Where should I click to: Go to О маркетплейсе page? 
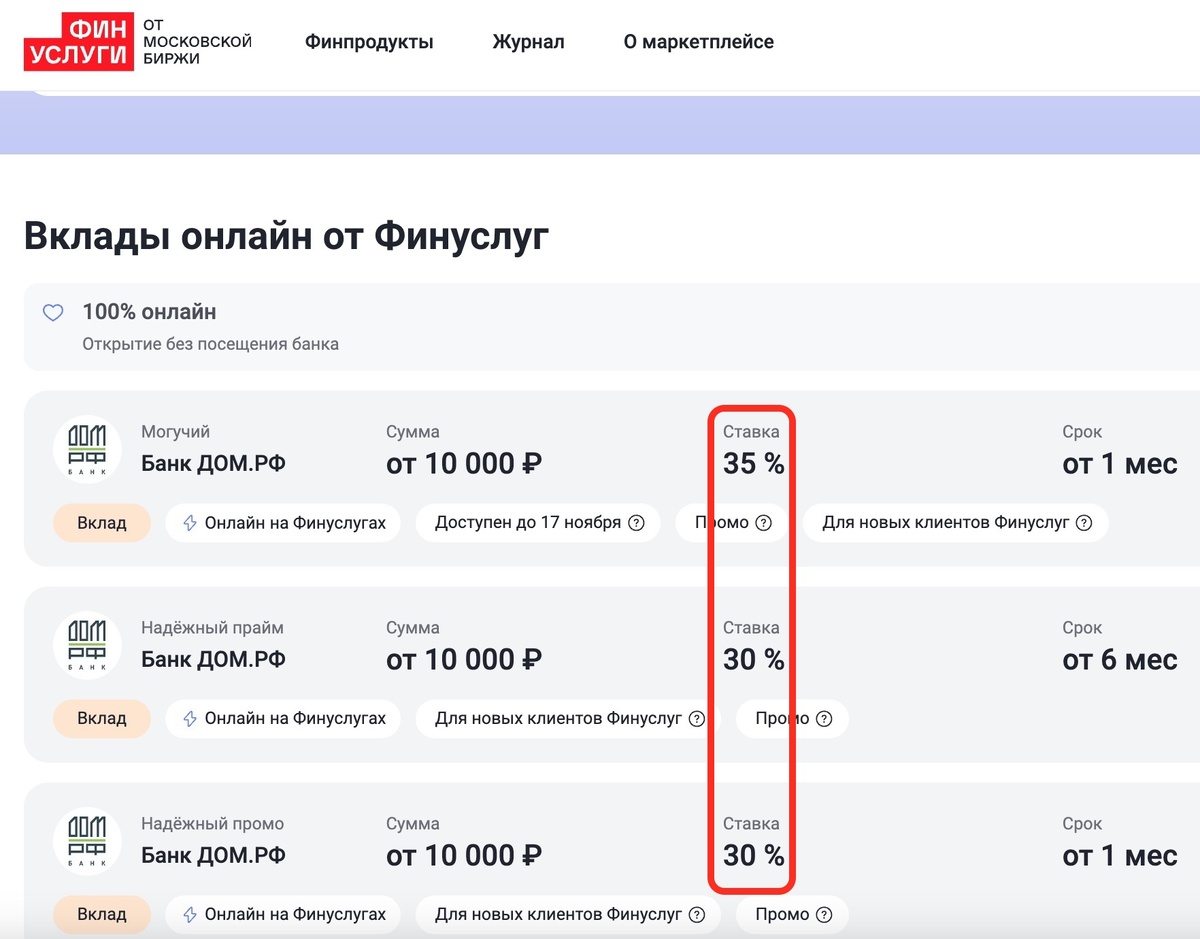(x=698, y=42)
